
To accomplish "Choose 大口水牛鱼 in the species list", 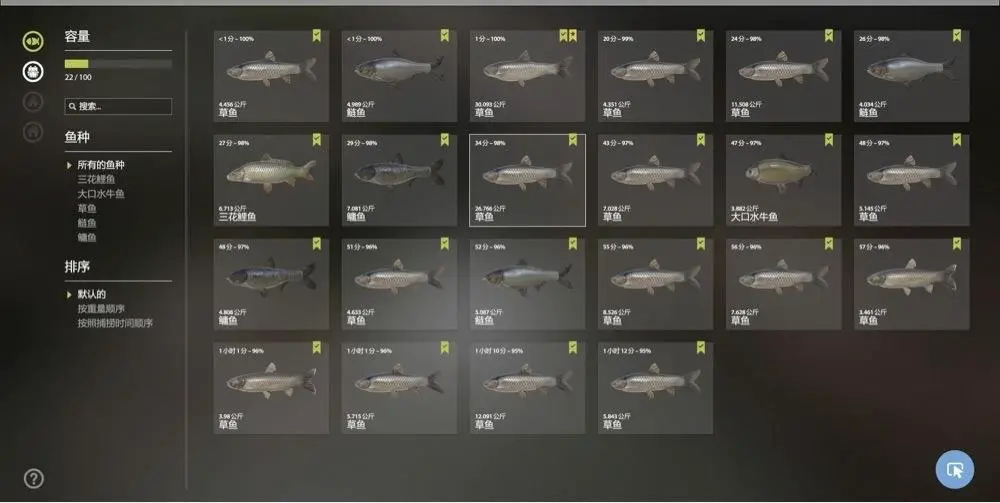I will click(101, 194).
